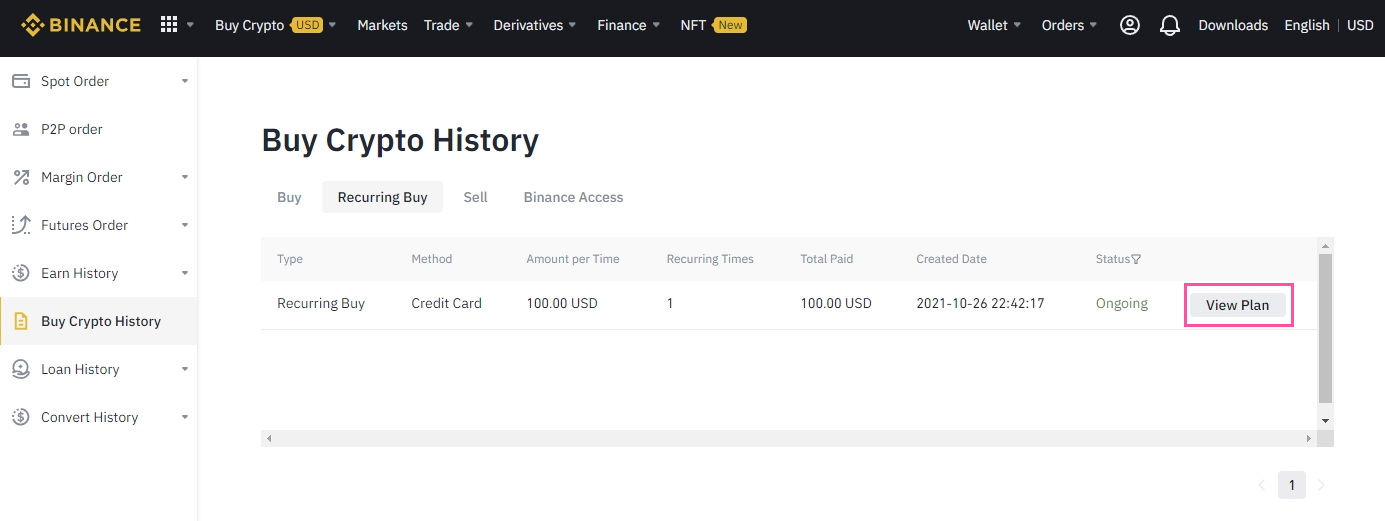This screenshot has width=1385, height=521.
Task: Select page 1 in pagination
Action: point(1291,485)
